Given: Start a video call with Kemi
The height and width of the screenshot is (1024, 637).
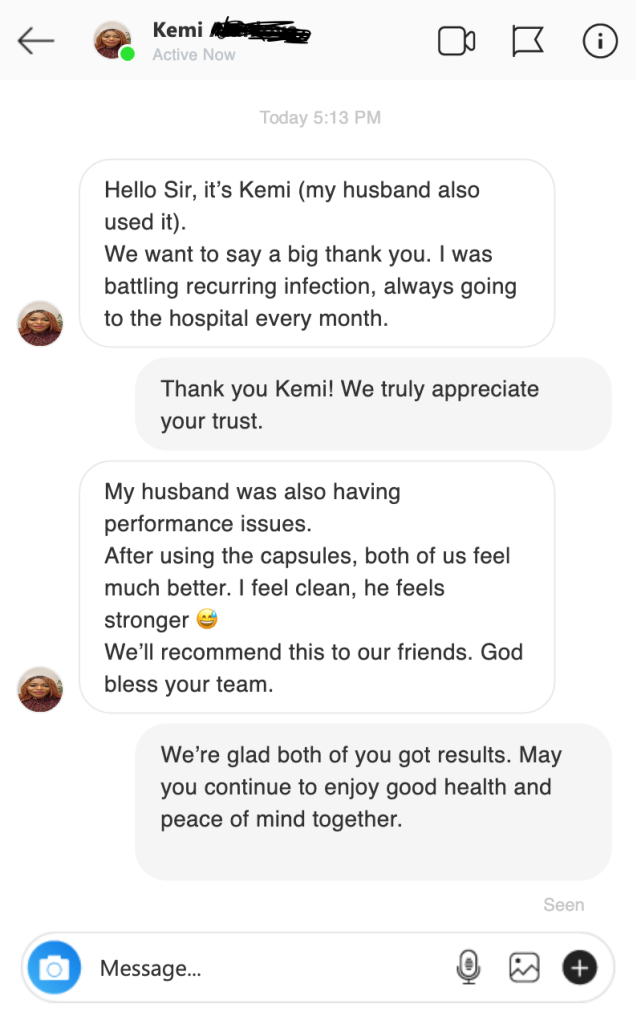Looking at the screenshot, I should (456, 40).
